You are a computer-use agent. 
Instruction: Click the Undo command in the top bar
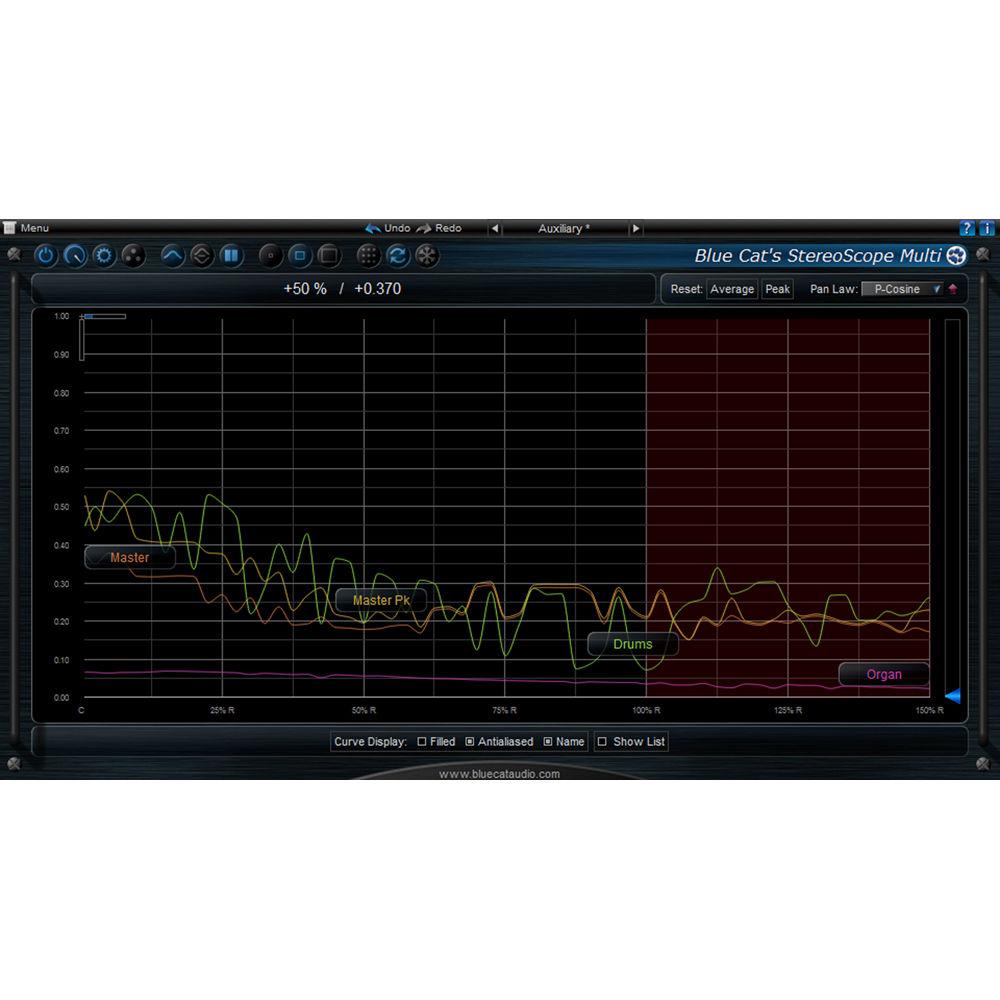pyautogui.click(x=395, y=227)
